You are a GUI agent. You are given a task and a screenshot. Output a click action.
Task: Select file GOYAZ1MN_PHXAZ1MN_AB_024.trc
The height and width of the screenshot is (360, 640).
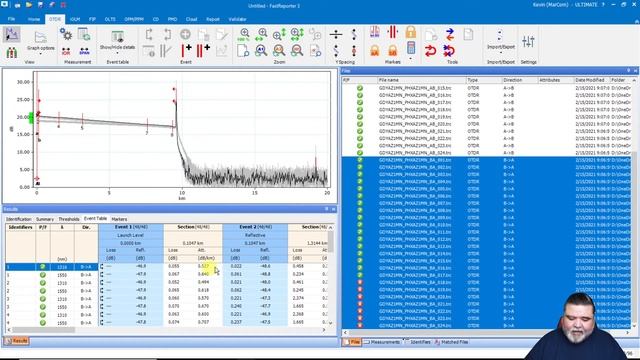[415, 153]
